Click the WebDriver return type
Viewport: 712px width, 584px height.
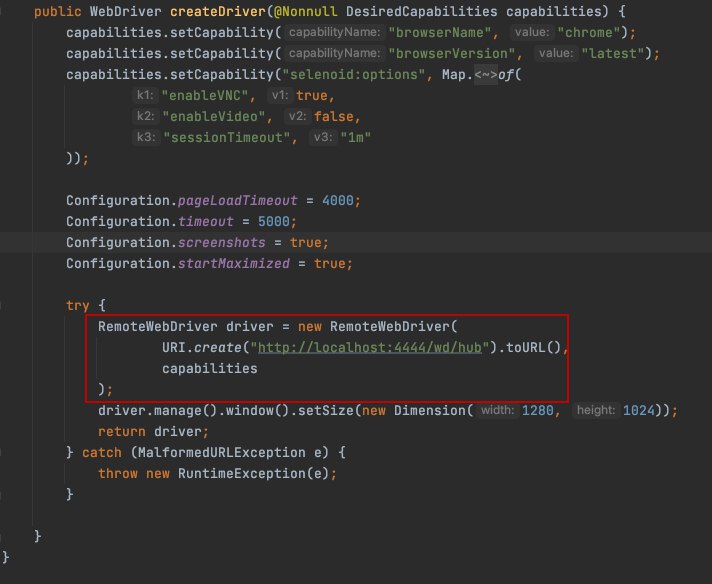click(x=125, y=11)
